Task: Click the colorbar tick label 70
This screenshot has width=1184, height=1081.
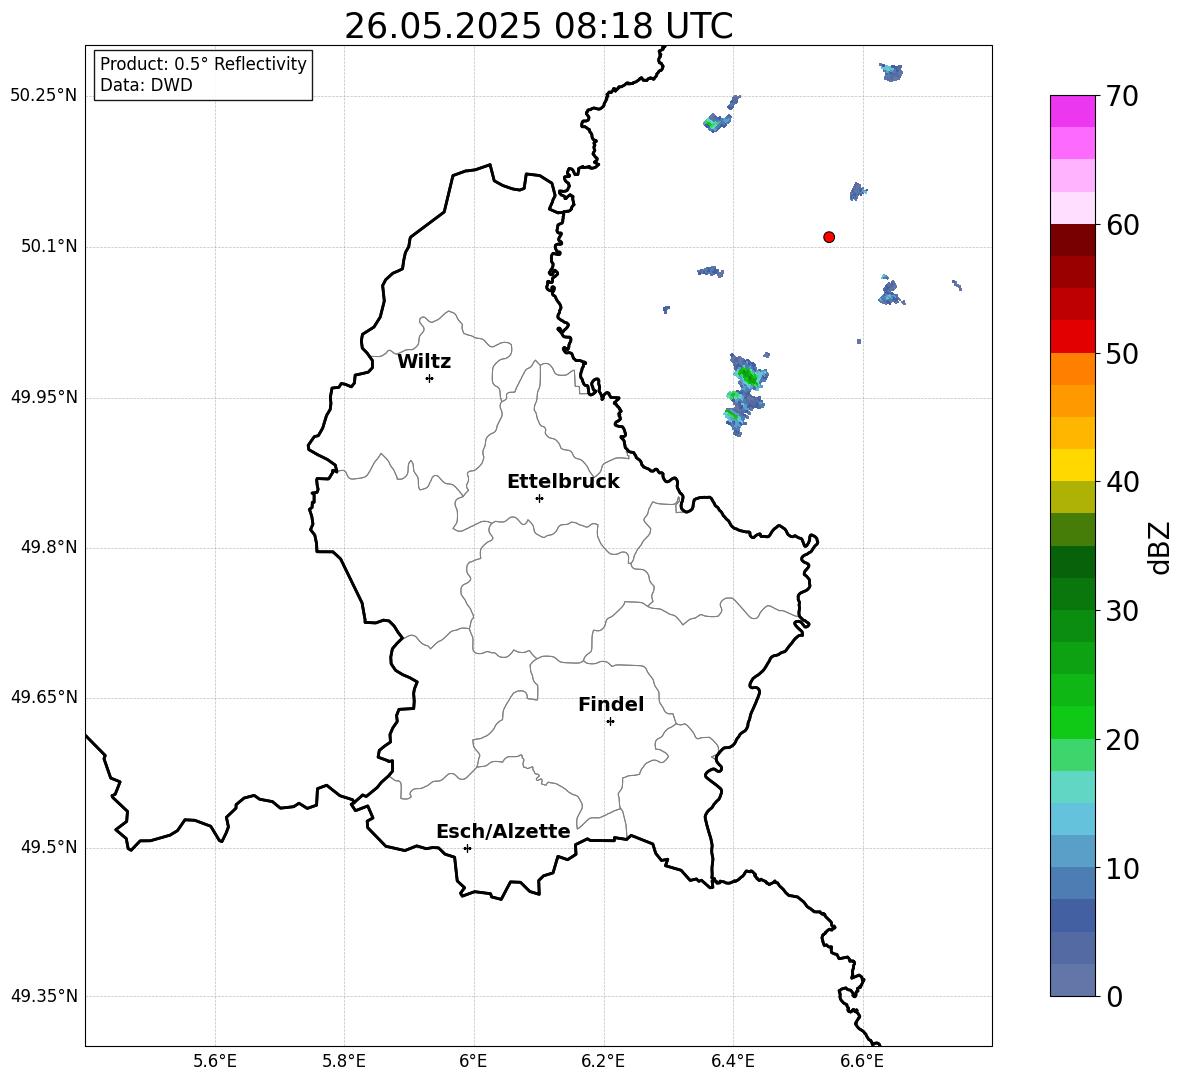Action: [x=1122, y=96]
